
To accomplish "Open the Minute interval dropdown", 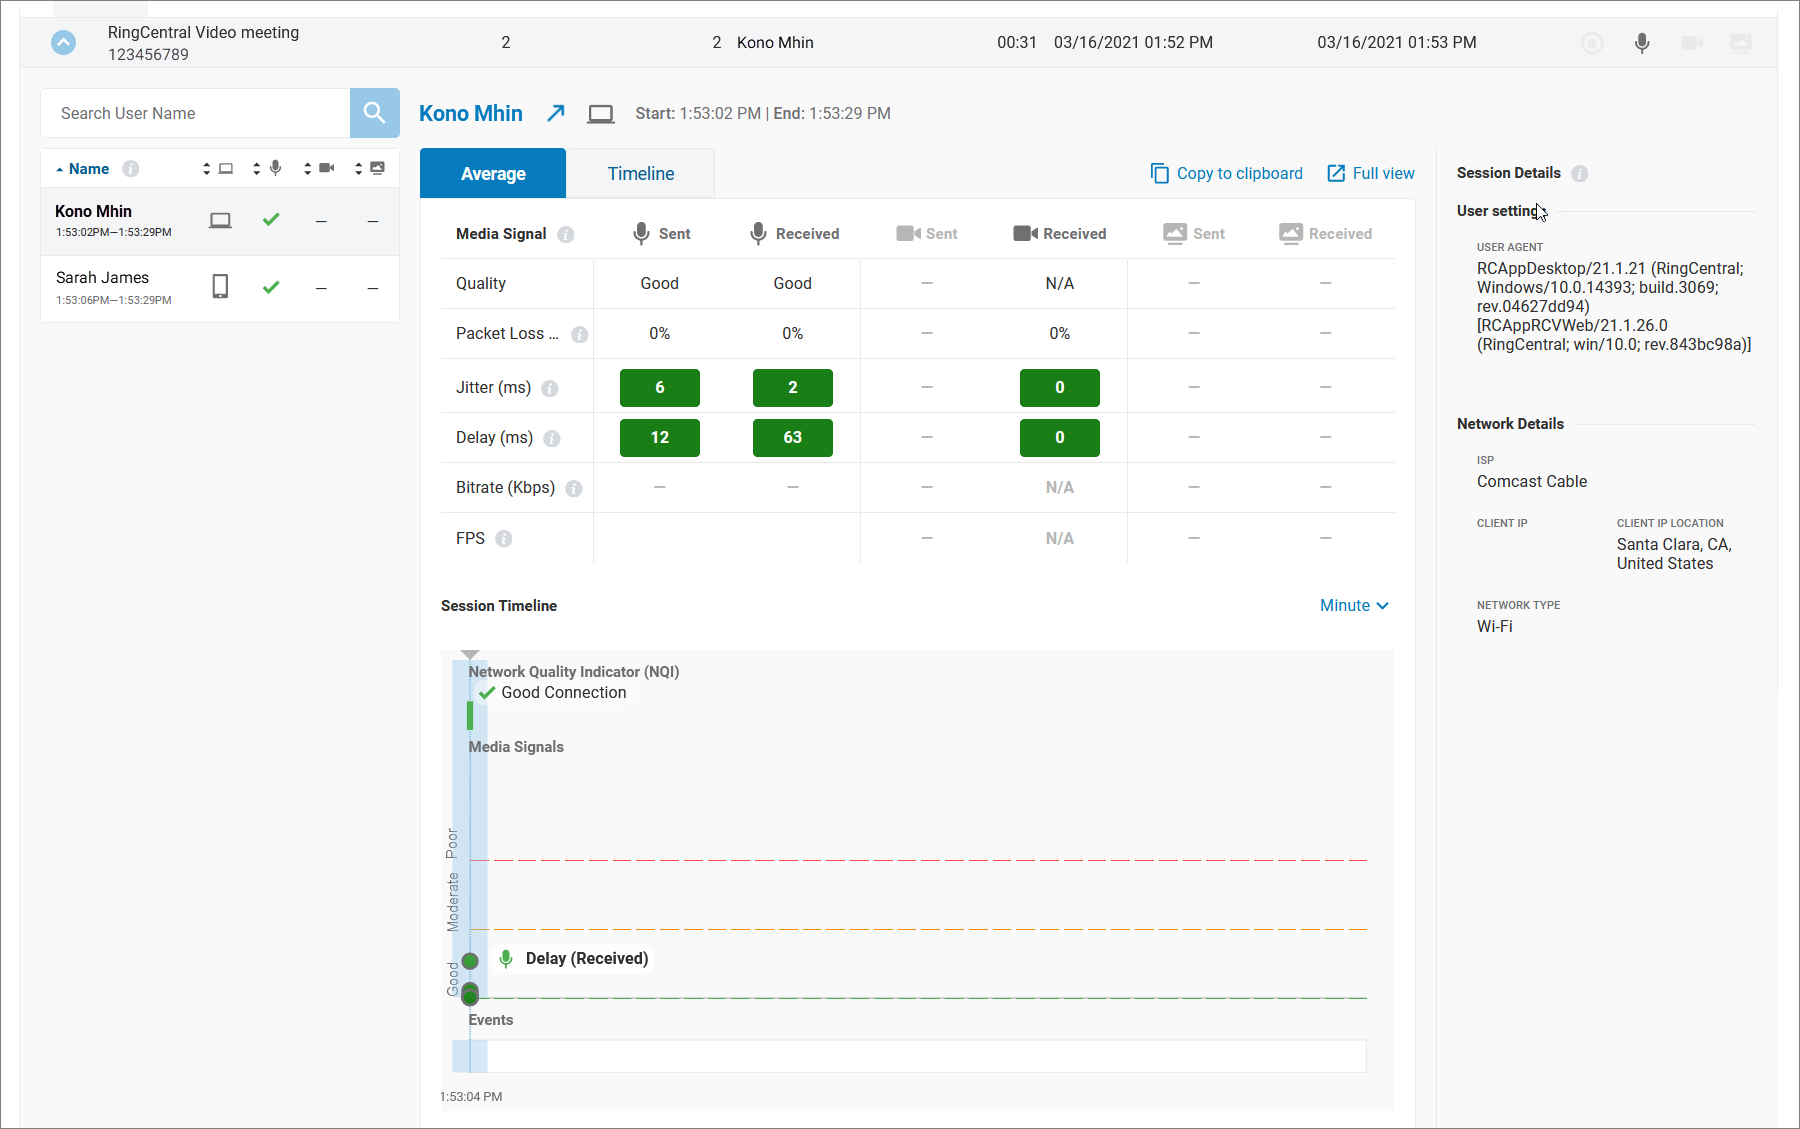I will (1354, 605).
